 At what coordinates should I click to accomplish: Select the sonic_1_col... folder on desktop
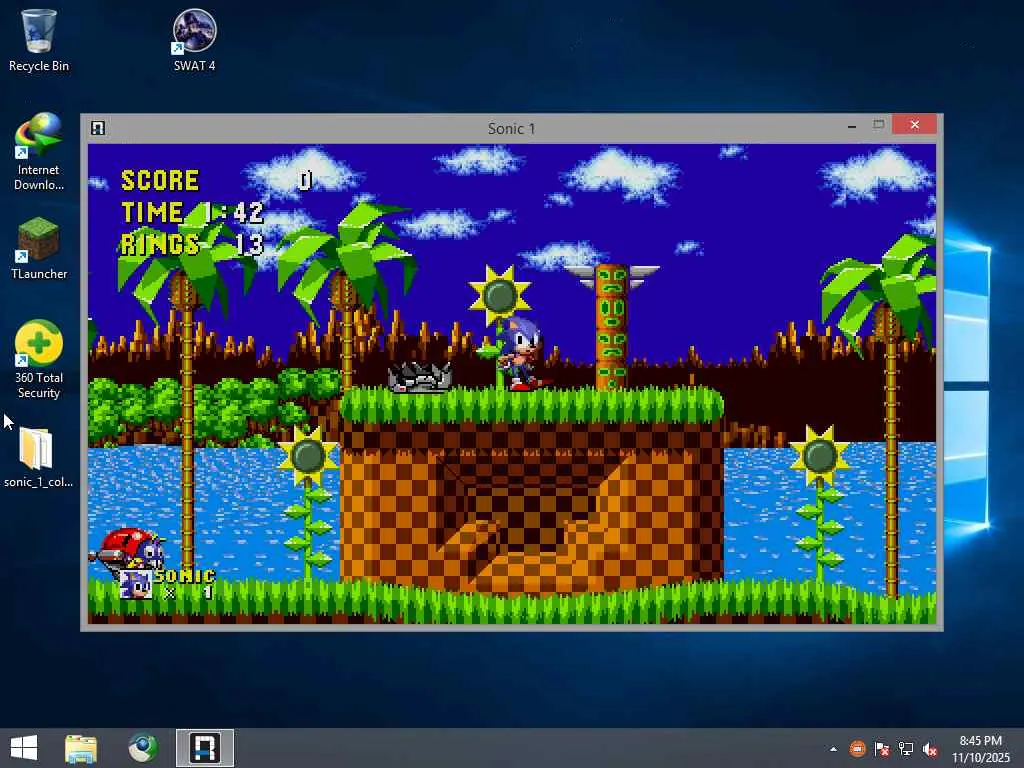[x=38, y=457]
